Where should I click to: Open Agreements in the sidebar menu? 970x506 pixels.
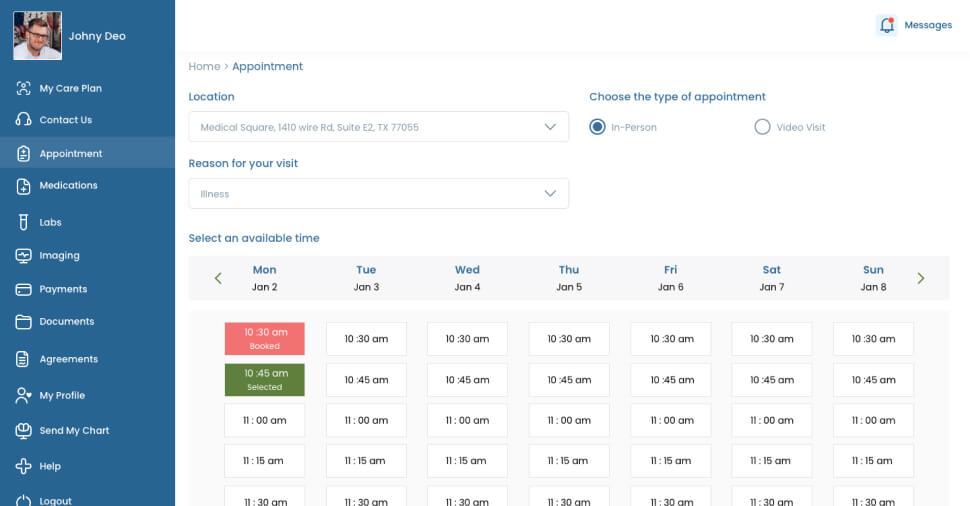tap(68, 359)
